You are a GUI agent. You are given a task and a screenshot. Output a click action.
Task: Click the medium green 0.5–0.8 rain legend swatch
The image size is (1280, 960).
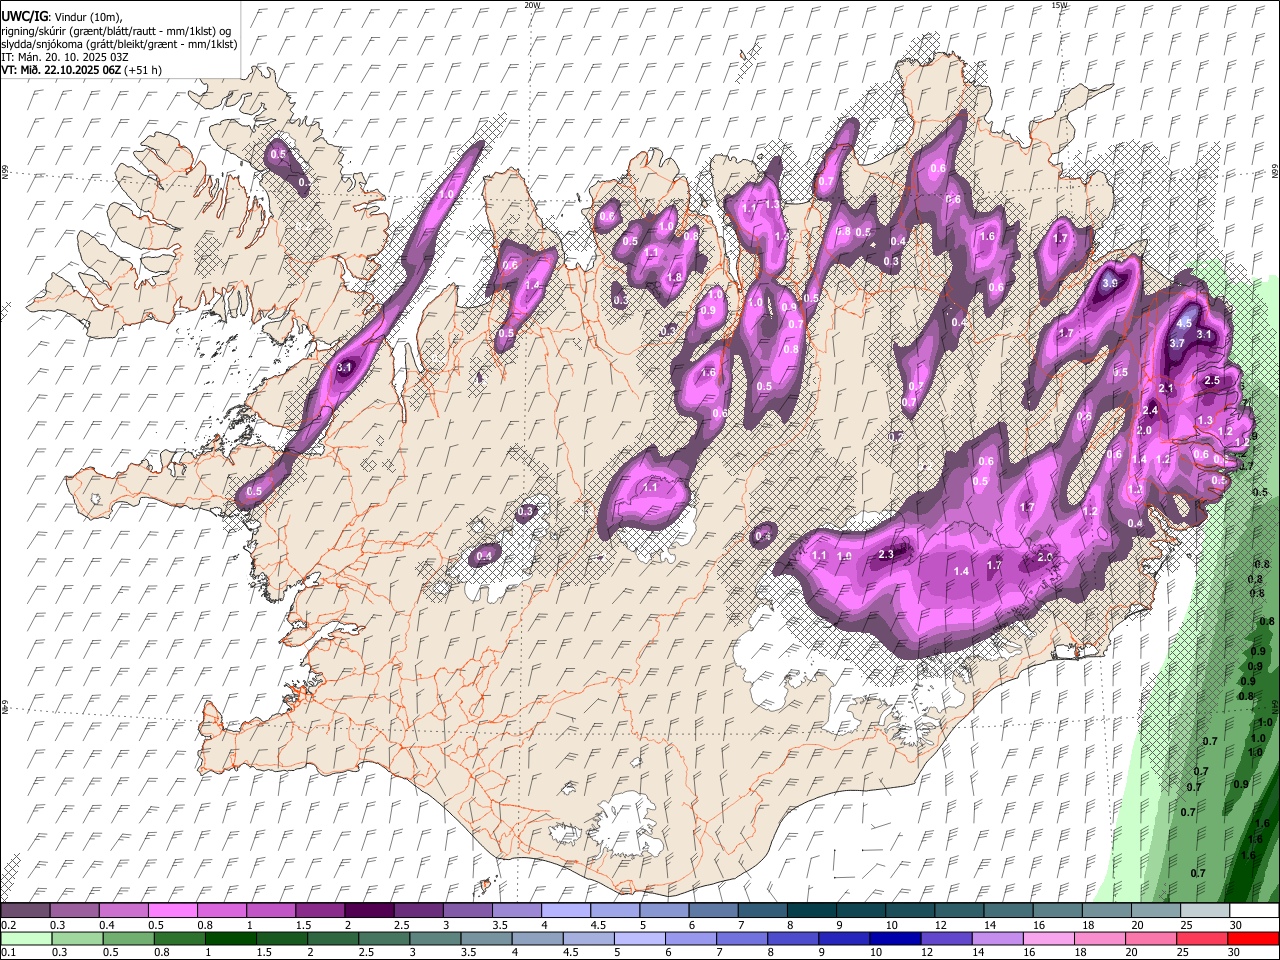coord(128,938)
